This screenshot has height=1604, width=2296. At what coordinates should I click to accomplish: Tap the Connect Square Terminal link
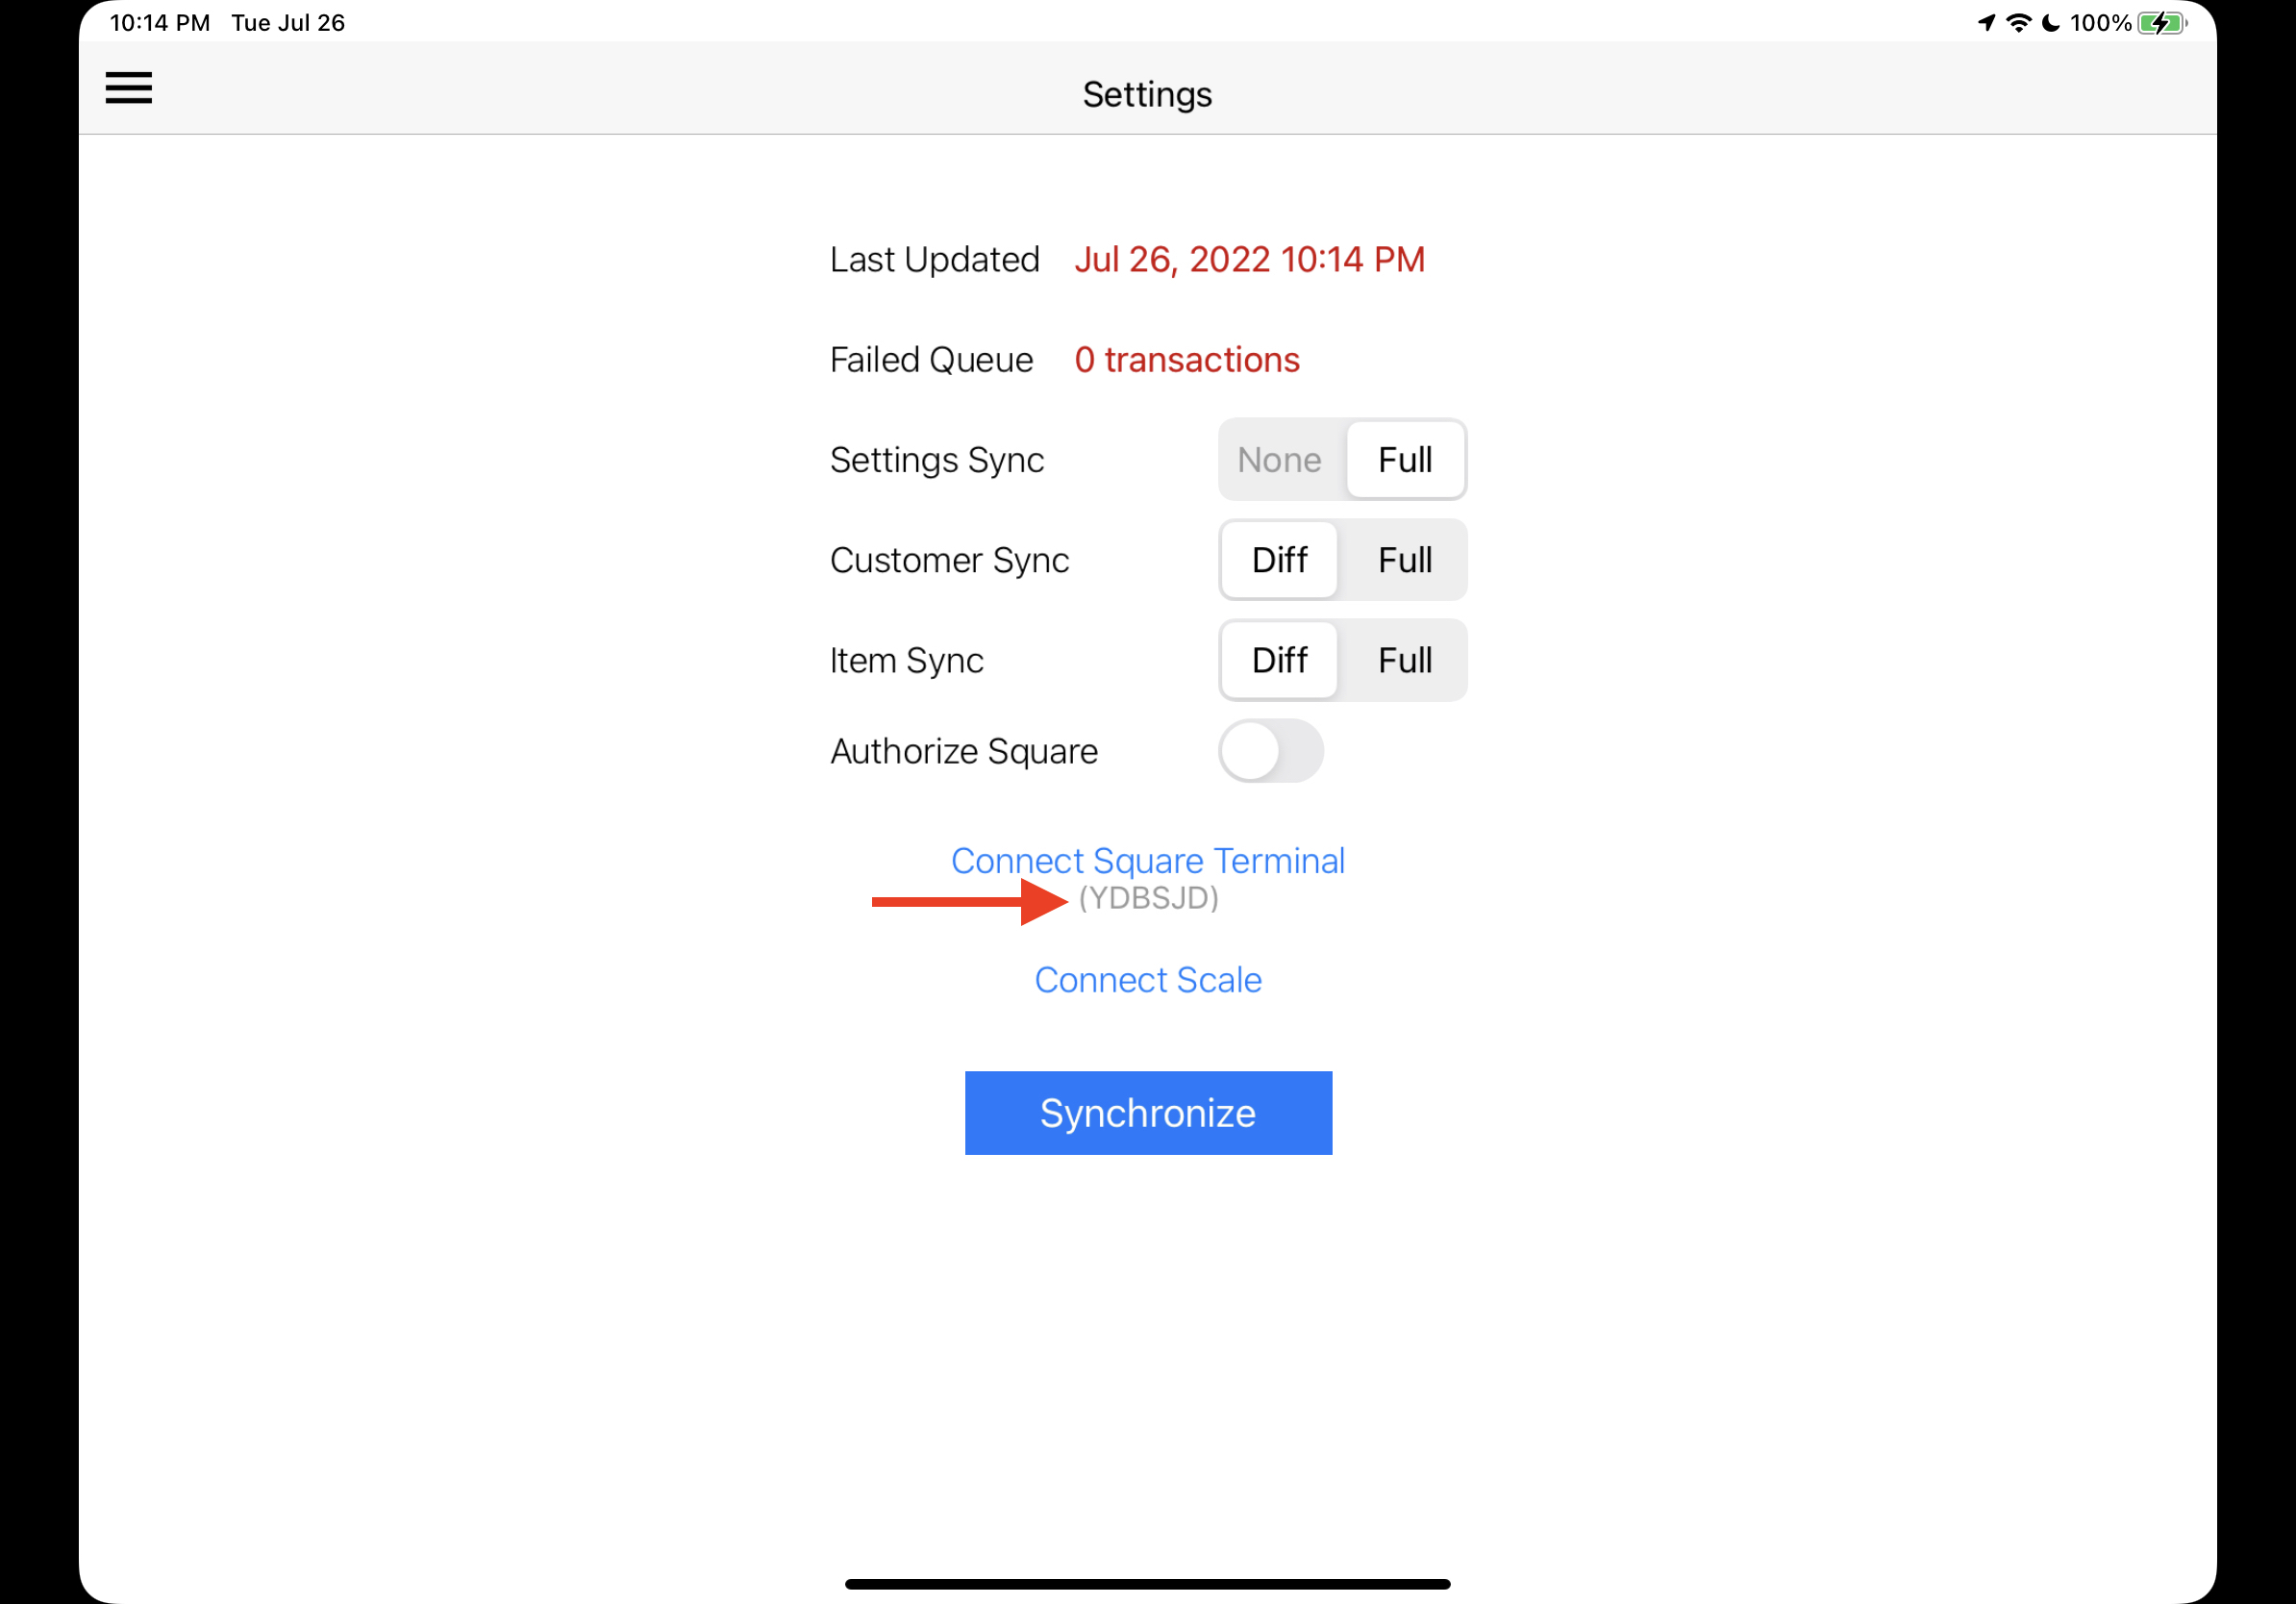click(1147, 860)
